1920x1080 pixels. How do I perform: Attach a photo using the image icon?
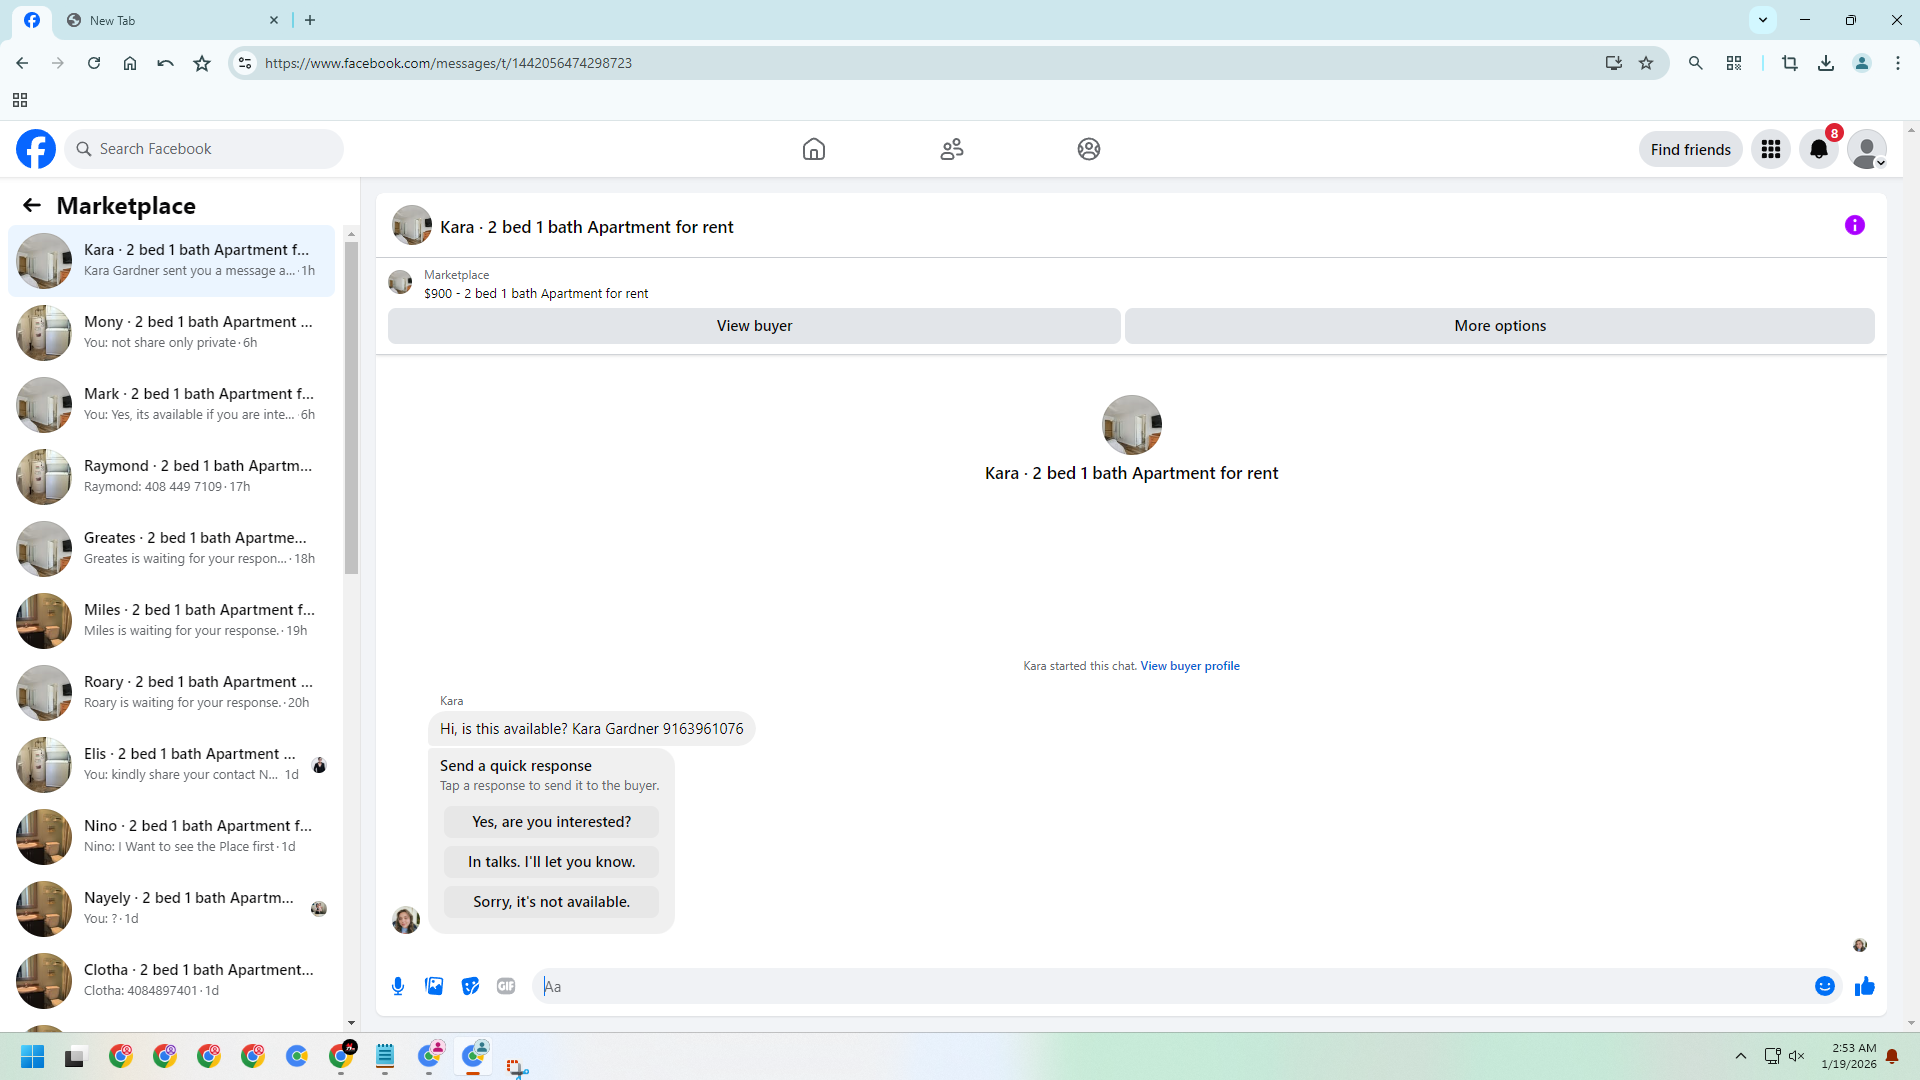coord(434,986)
